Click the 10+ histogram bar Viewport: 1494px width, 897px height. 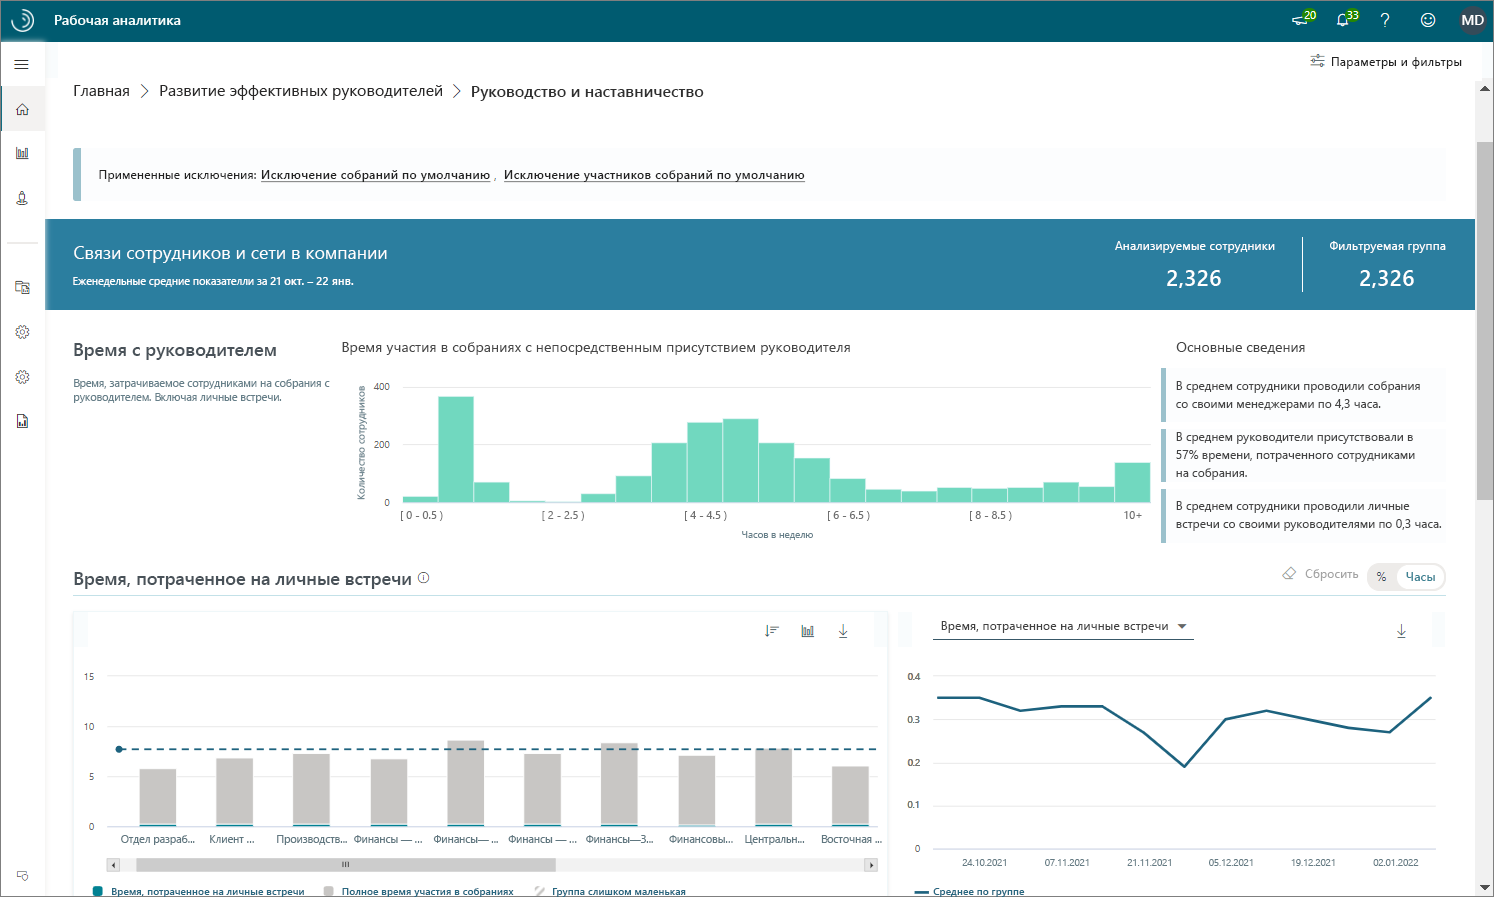(x=1132, y=482)
